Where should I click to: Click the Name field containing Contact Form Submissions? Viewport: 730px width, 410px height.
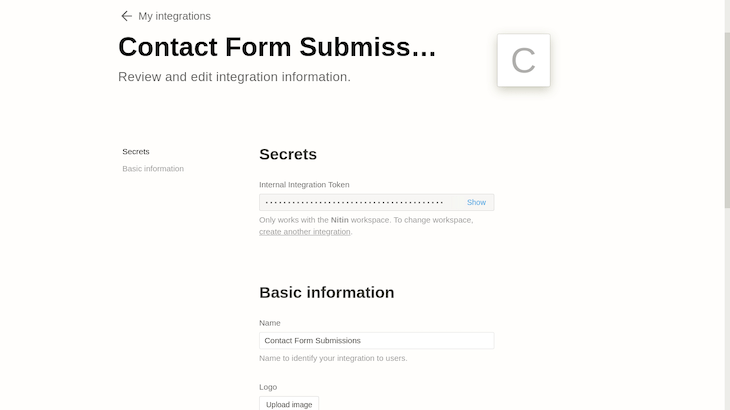[377, 341]
